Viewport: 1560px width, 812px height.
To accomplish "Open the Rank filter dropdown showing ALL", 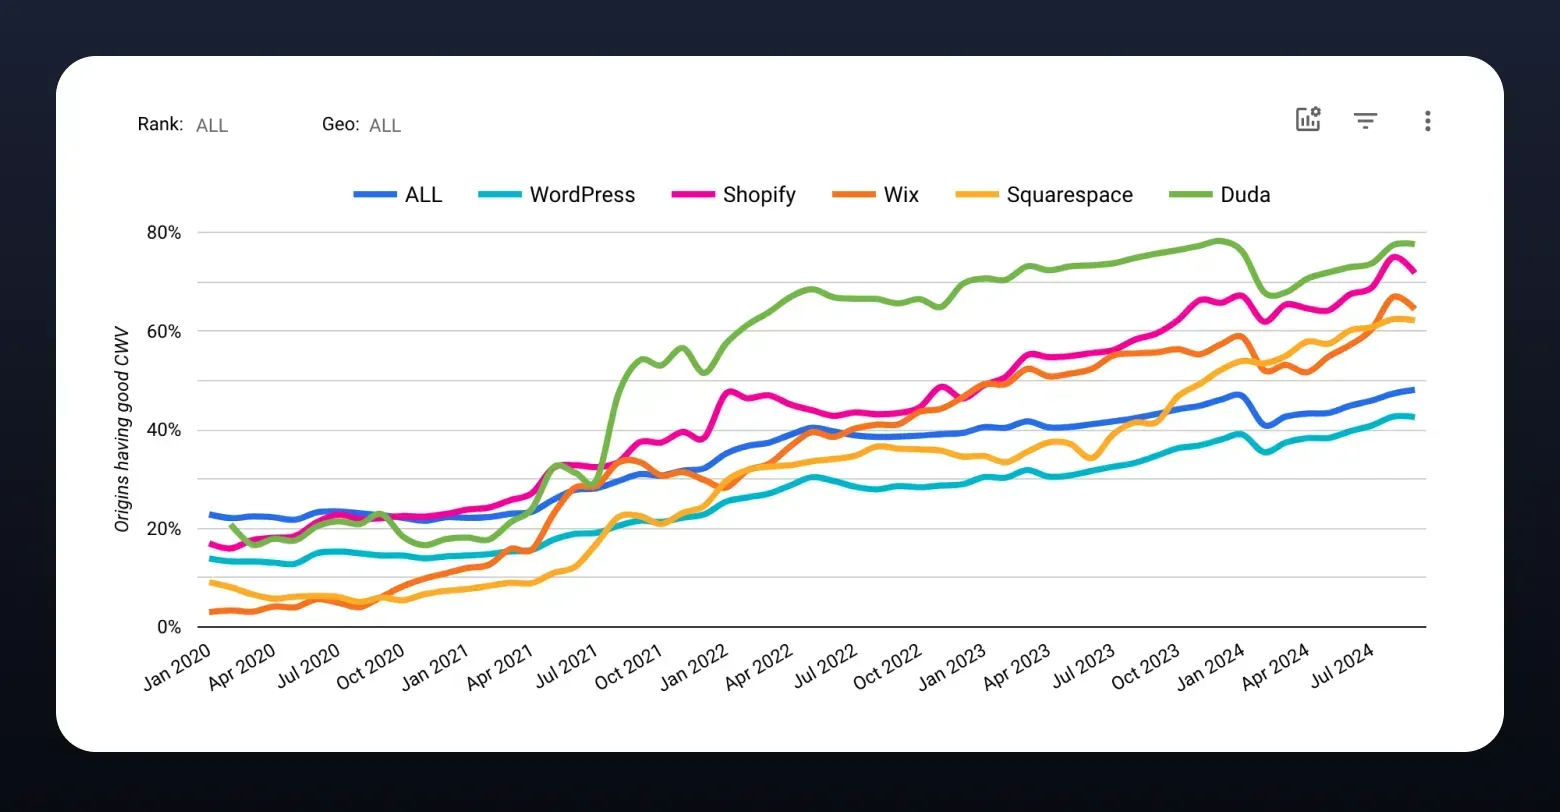I will 212,125.
